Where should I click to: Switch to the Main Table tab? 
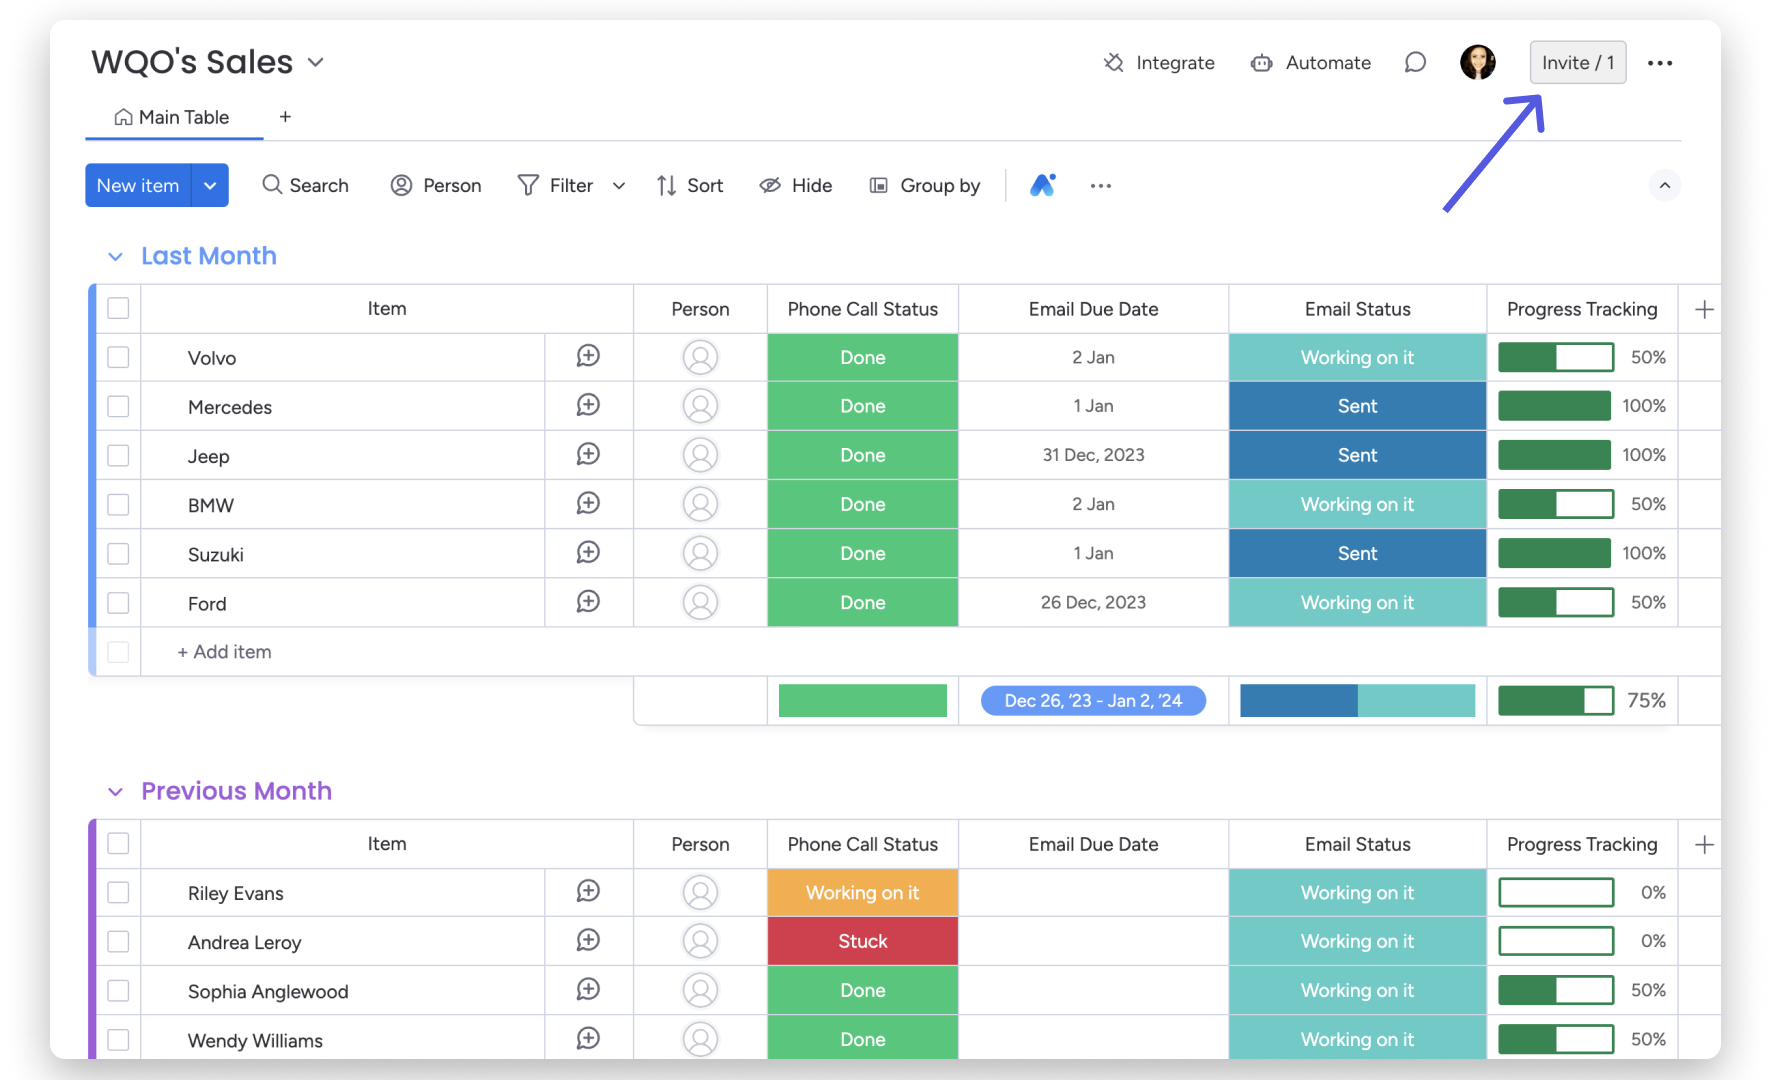(173, 117)
